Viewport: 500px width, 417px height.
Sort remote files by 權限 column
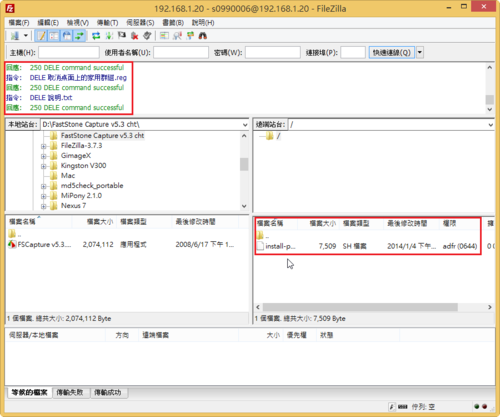tap(460, 223)
